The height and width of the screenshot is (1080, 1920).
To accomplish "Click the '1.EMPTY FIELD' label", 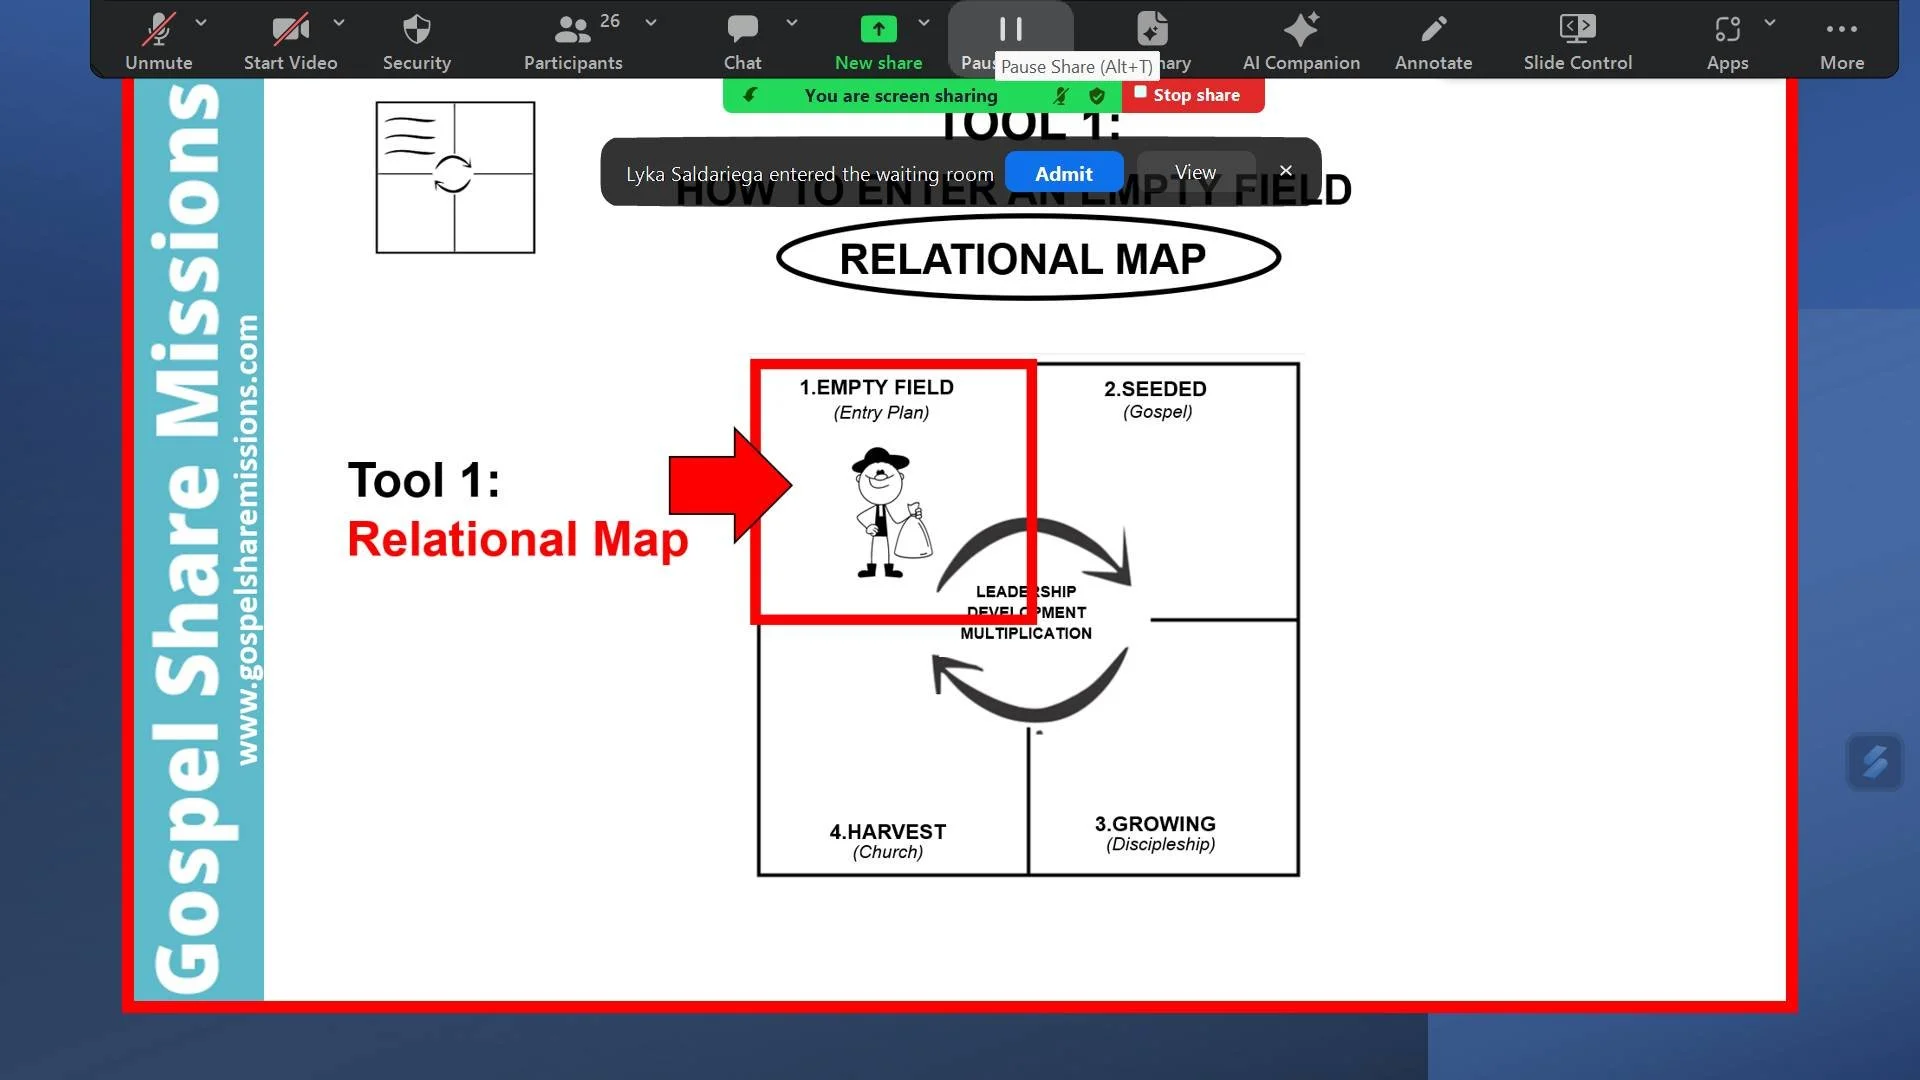I will click(876, 387).
